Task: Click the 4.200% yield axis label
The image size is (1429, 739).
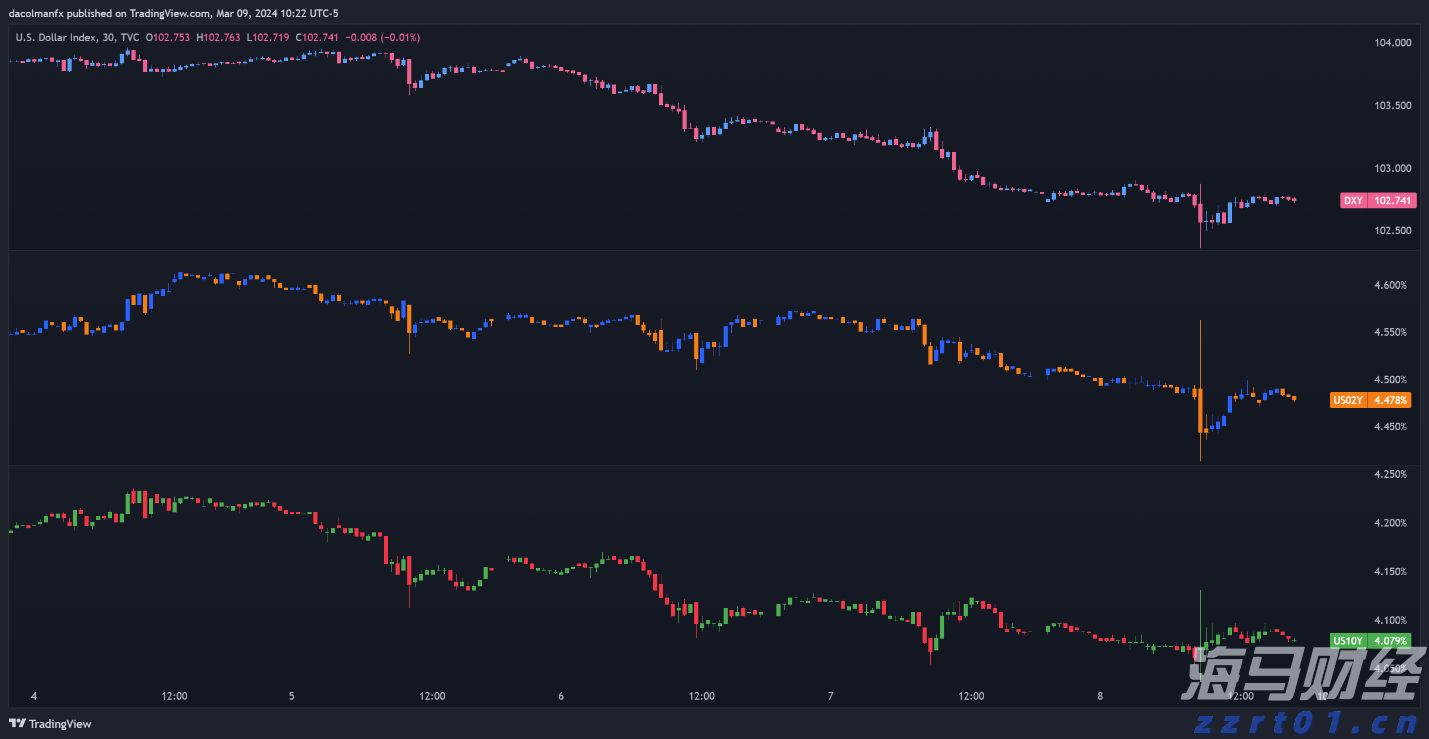Action: coord(1390,523)
